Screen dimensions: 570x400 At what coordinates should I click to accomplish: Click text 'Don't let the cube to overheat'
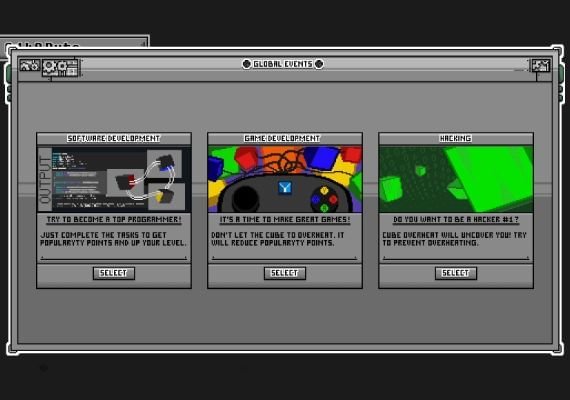[x=272, y=235]
